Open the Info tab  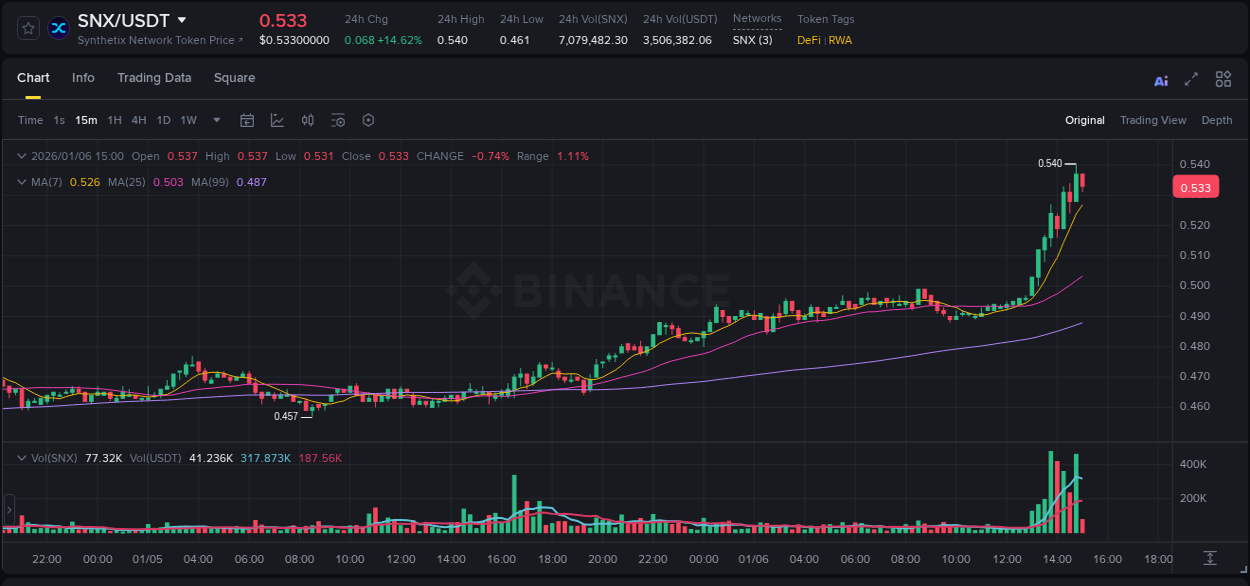click(x=83, y=78)
